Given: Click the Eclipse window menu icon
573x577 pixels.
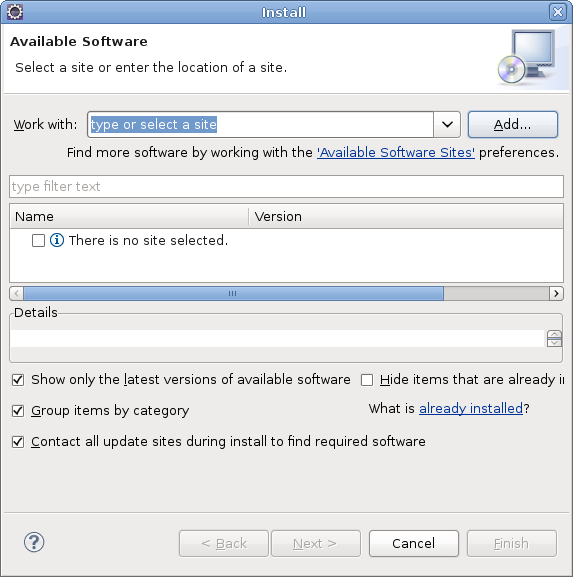Looking at the screenshot, I should 15,12.
